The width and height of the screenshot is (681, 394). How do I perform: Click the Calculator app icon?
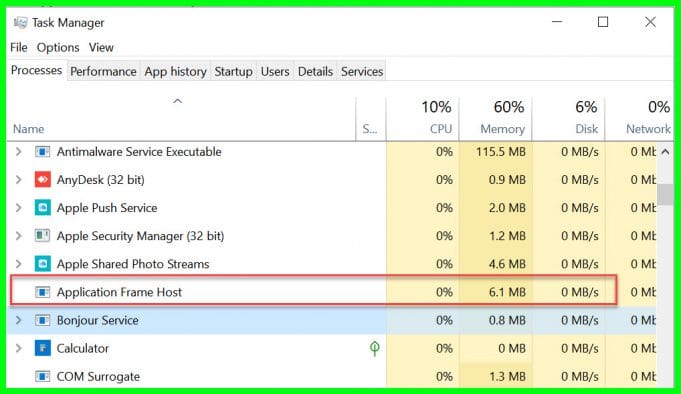pos(43,348)
